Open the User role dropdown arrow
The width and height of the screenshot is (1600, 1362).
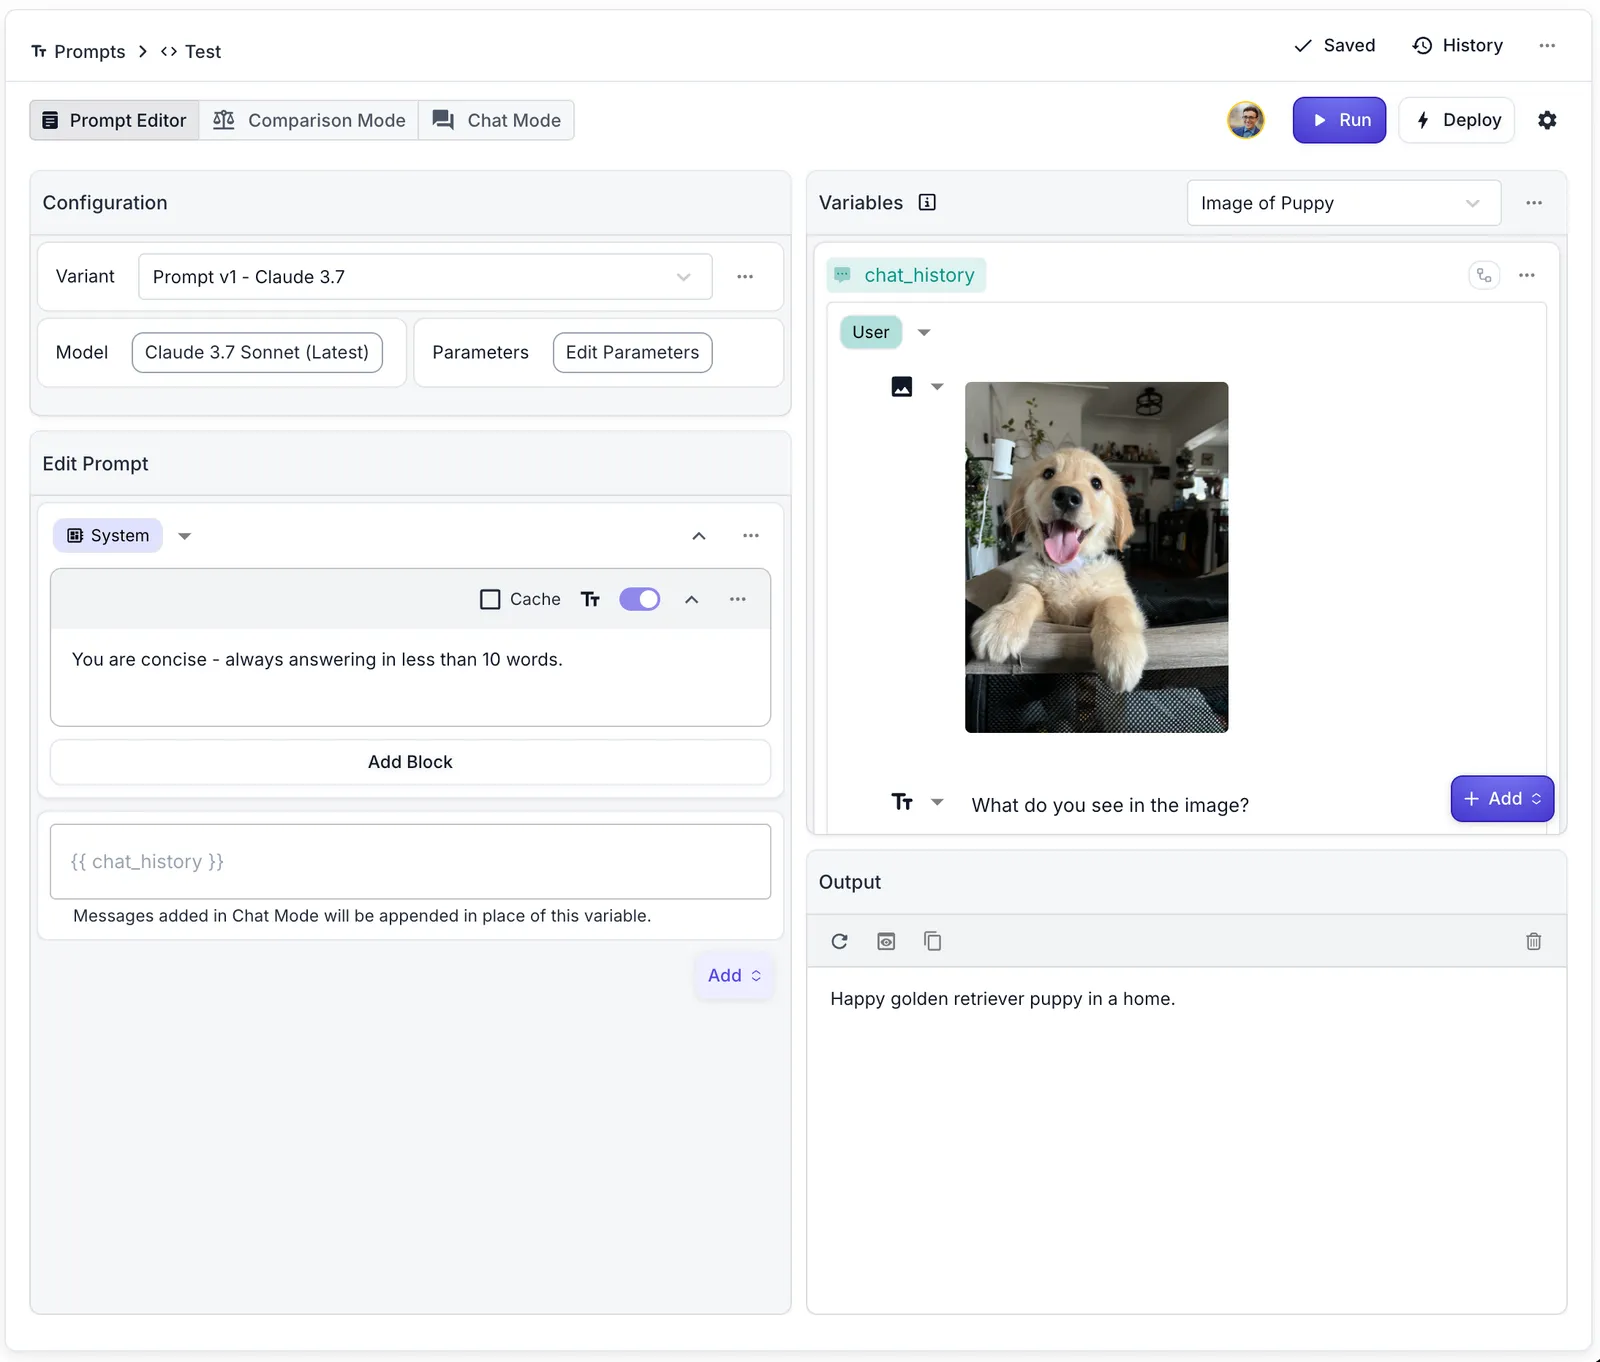[924, 332]
